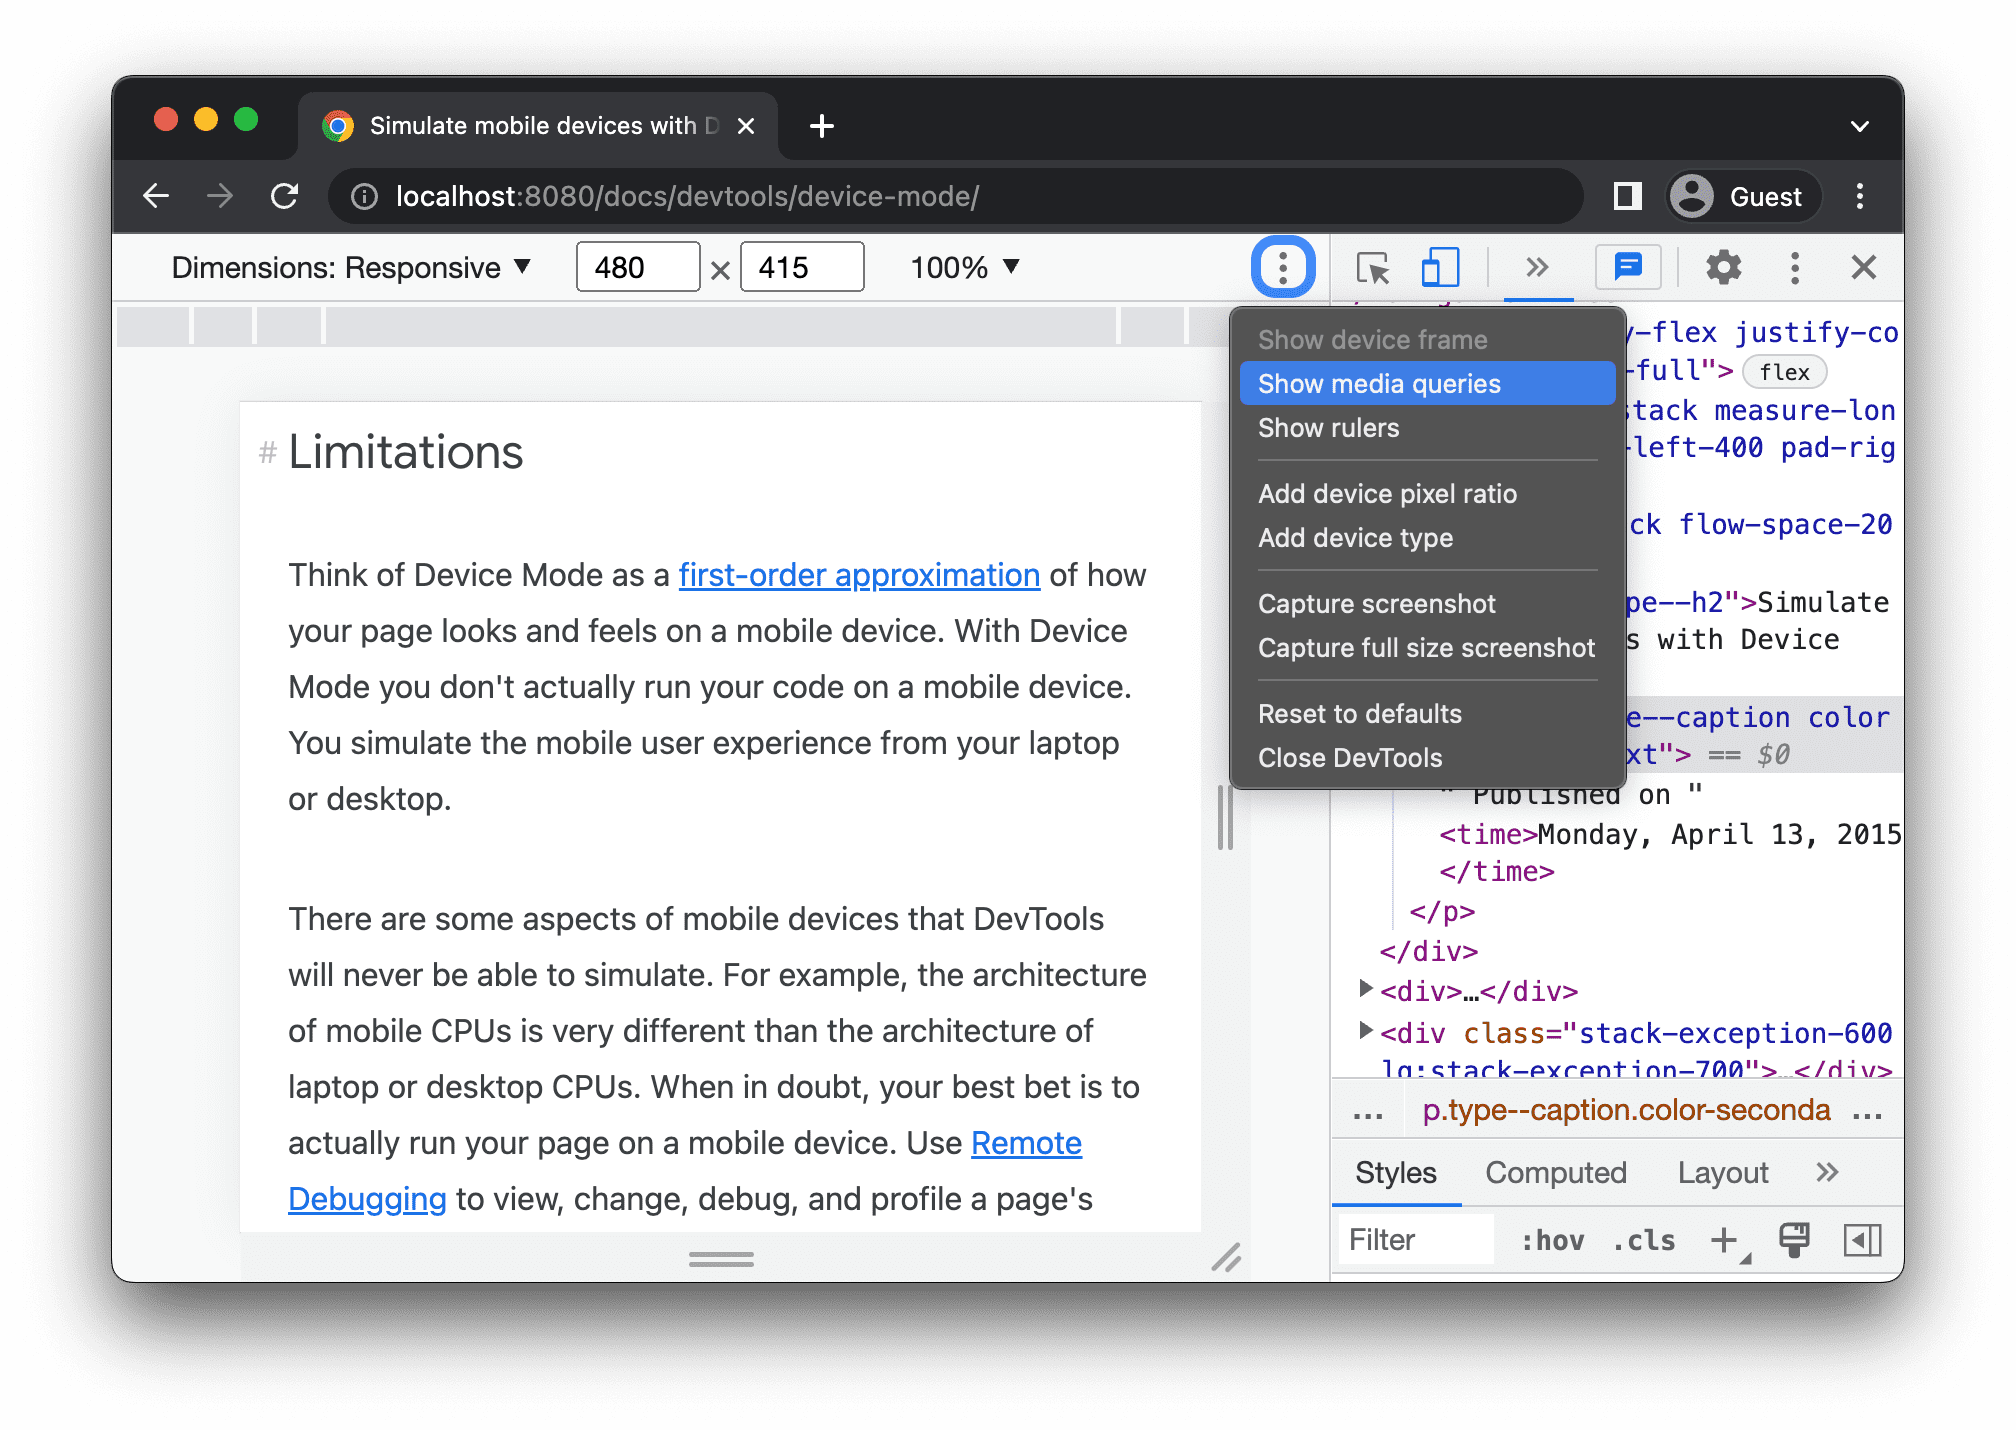
Task: Select Show media queries option
Action: tap(1379, 384)
